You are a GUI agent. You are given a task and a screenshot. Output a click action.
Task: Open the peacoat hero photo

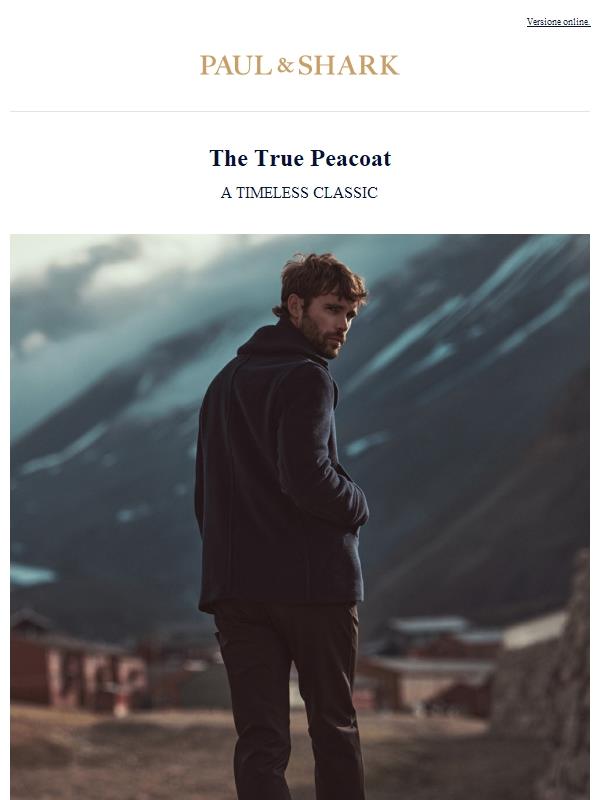pos(300,517)
